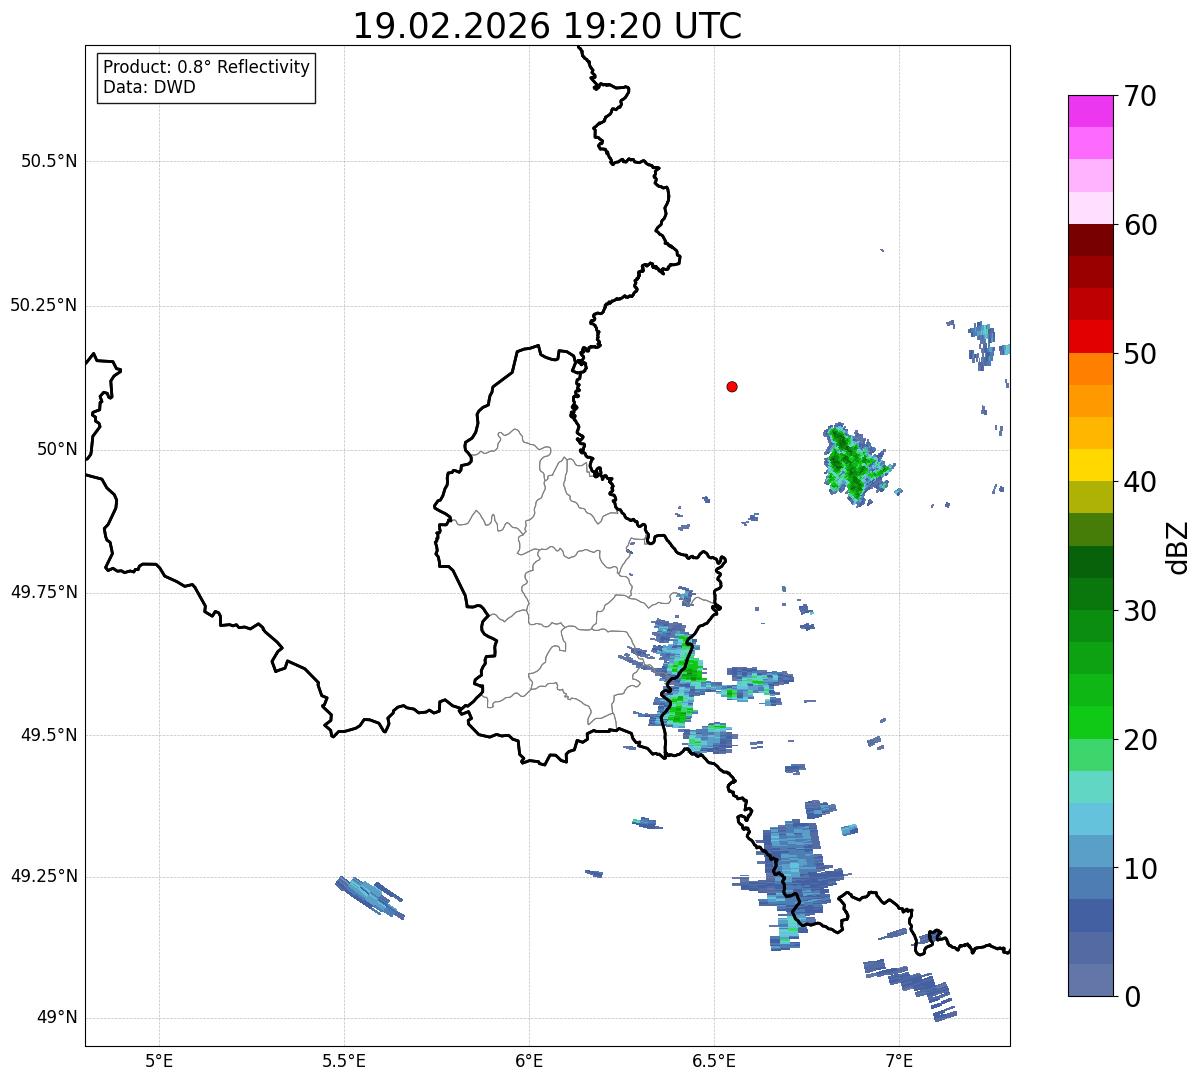Click the 5°E longitude tick label
The width and height of the screenshot is (1202, 1081).
159,1060
